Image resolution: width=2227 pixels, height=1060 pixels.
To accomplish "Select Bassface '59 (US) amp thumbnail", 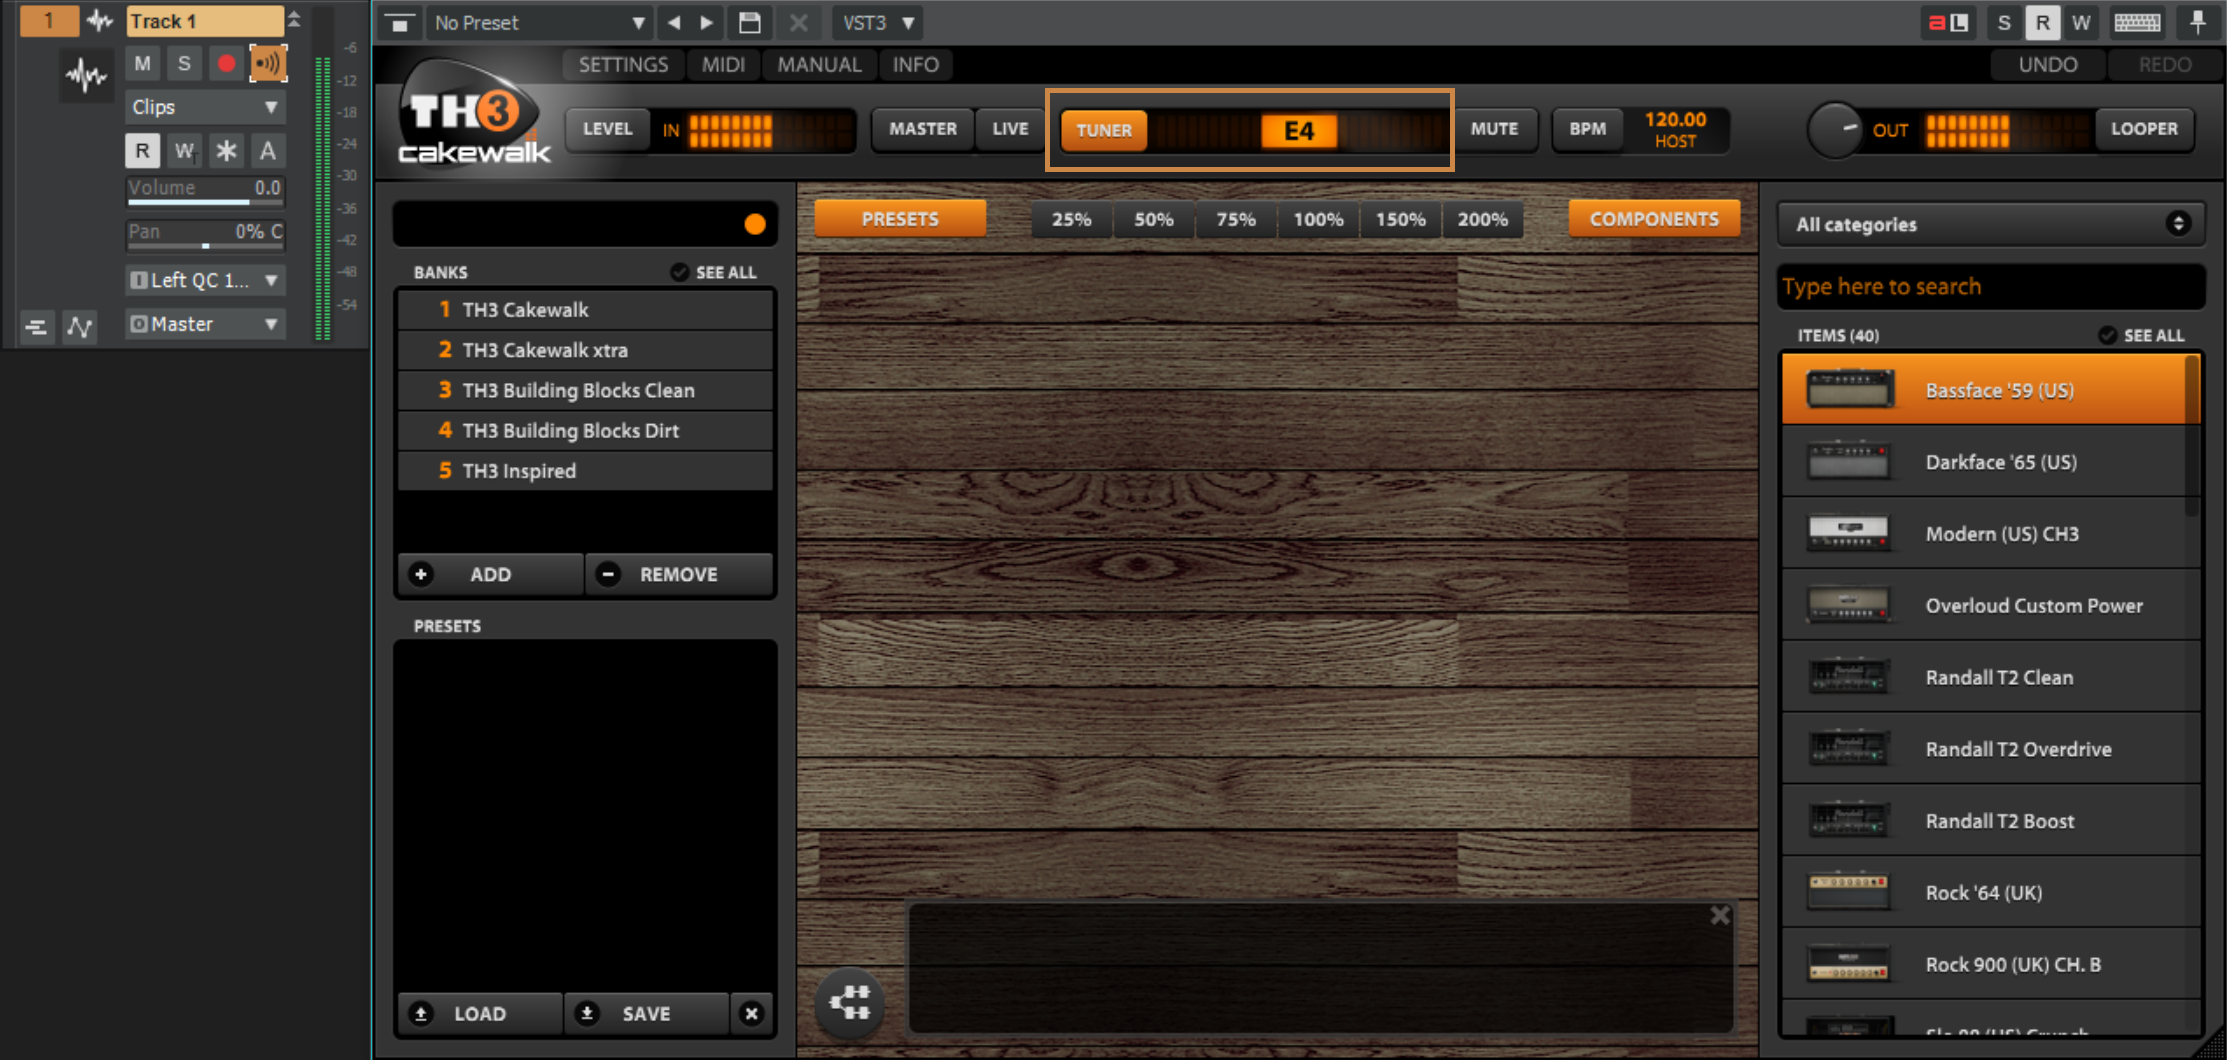I will [1850, 390].
